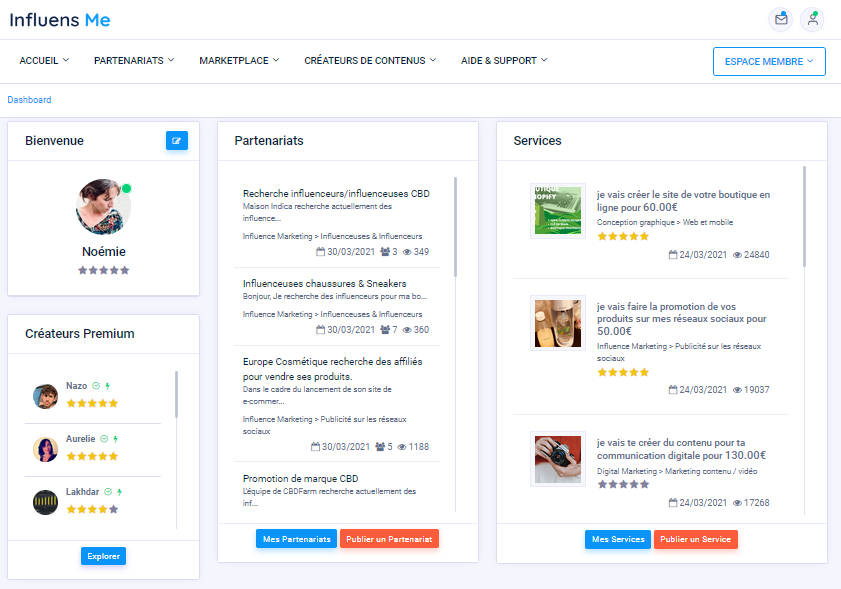Viewport: 841px width, 589px height.
Task: Click calendar icon on Europe Cosmétique listing
Action: pyautogui.click(x=316, y=447)
